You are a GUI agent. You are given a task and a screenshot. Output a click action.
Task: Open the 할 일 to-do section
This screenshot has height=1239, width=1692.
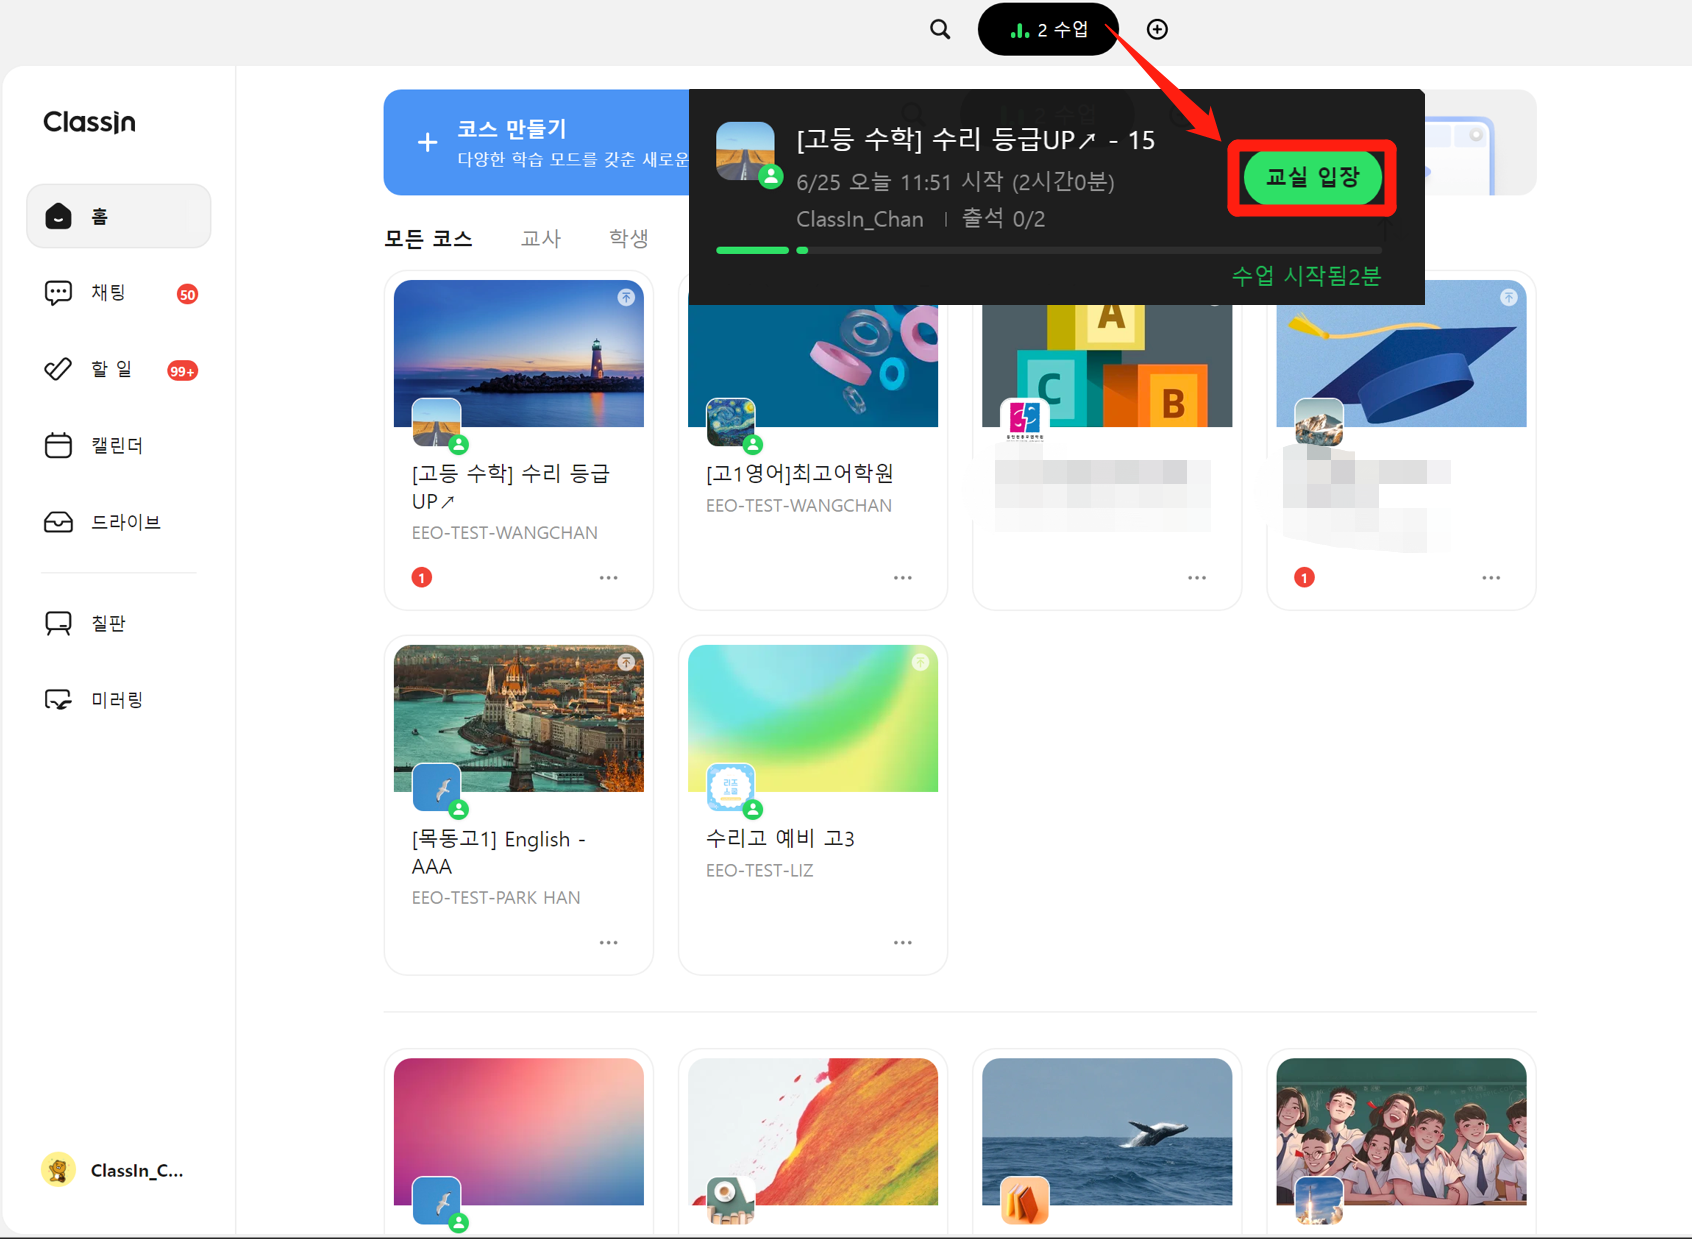pyautogui.click(x=119, y=369)
